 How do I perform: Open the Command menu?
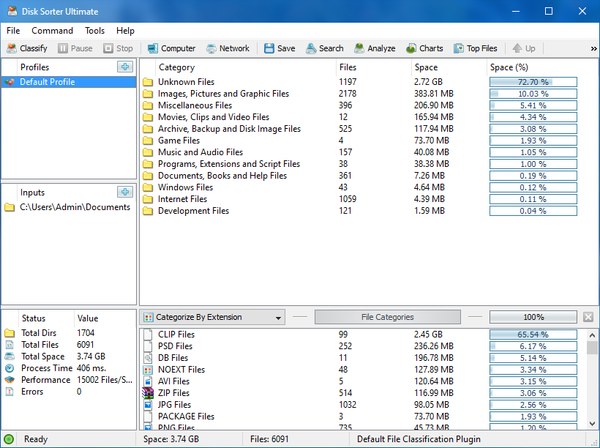pyautogui.click(x=52, y=31)
